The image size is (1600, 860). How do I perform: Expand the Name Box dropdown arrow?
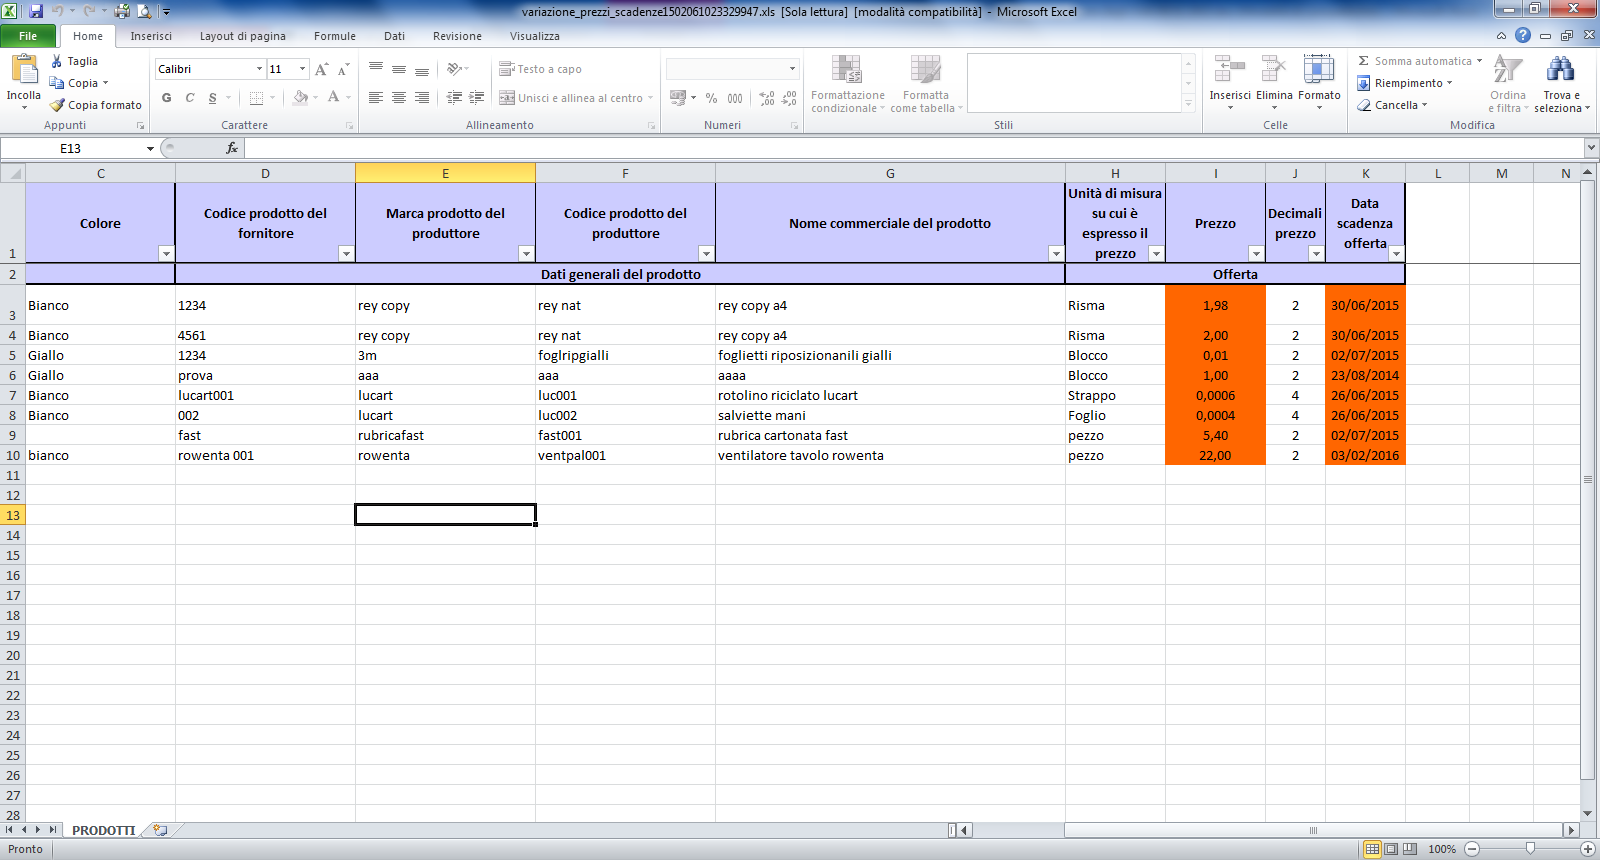pyautogui.click(x=150, y=149)
